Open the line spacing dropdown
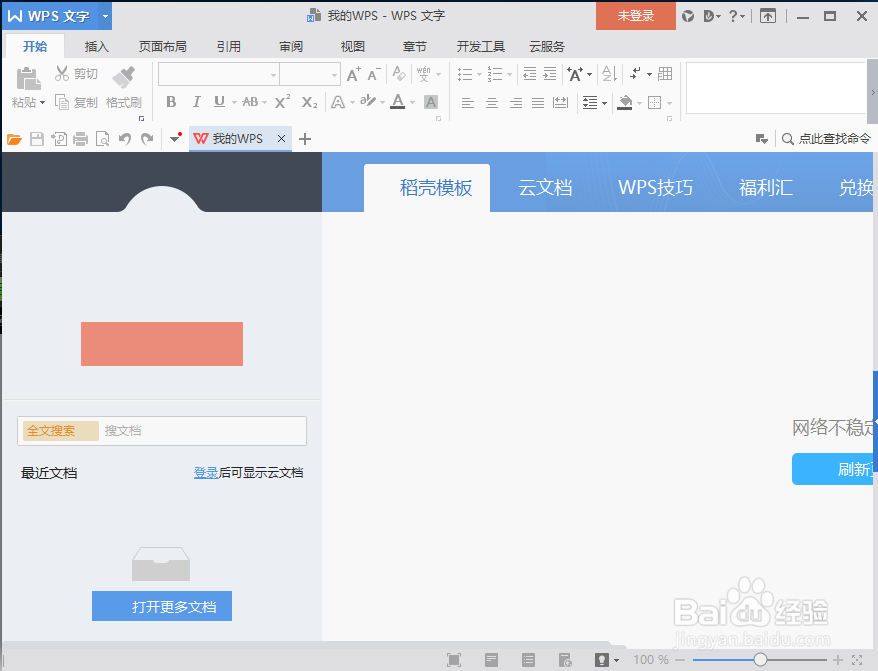This screenshot has width=878, height=671. (604, 103)
